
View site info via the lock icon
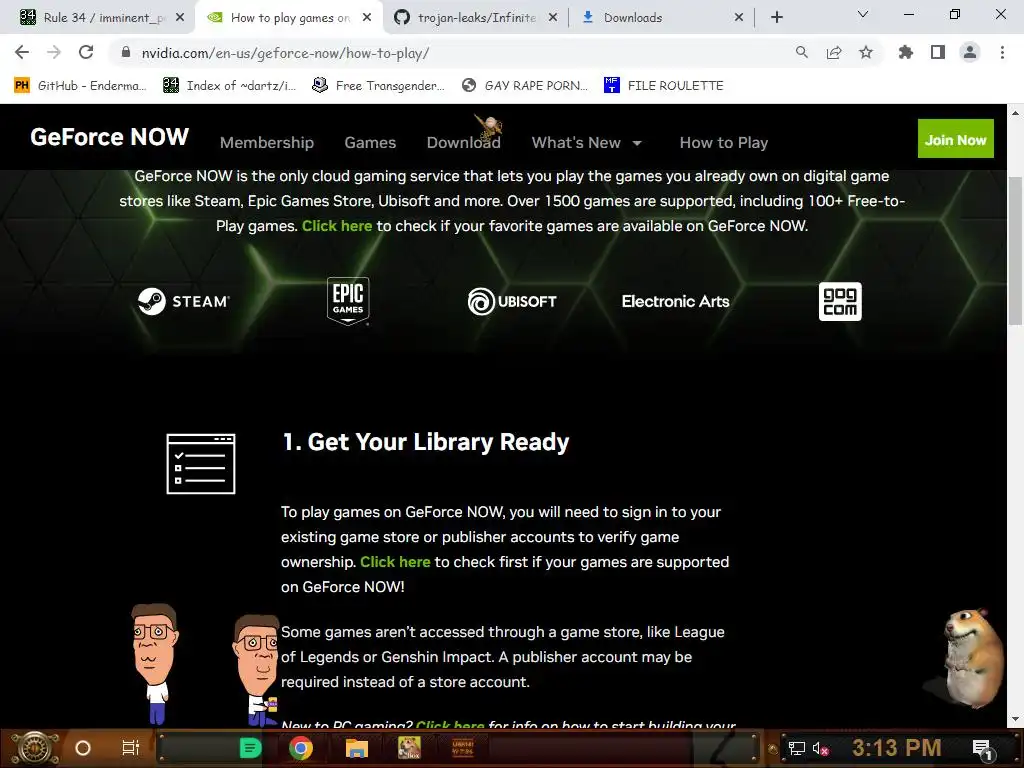click(x=127, y=53)
